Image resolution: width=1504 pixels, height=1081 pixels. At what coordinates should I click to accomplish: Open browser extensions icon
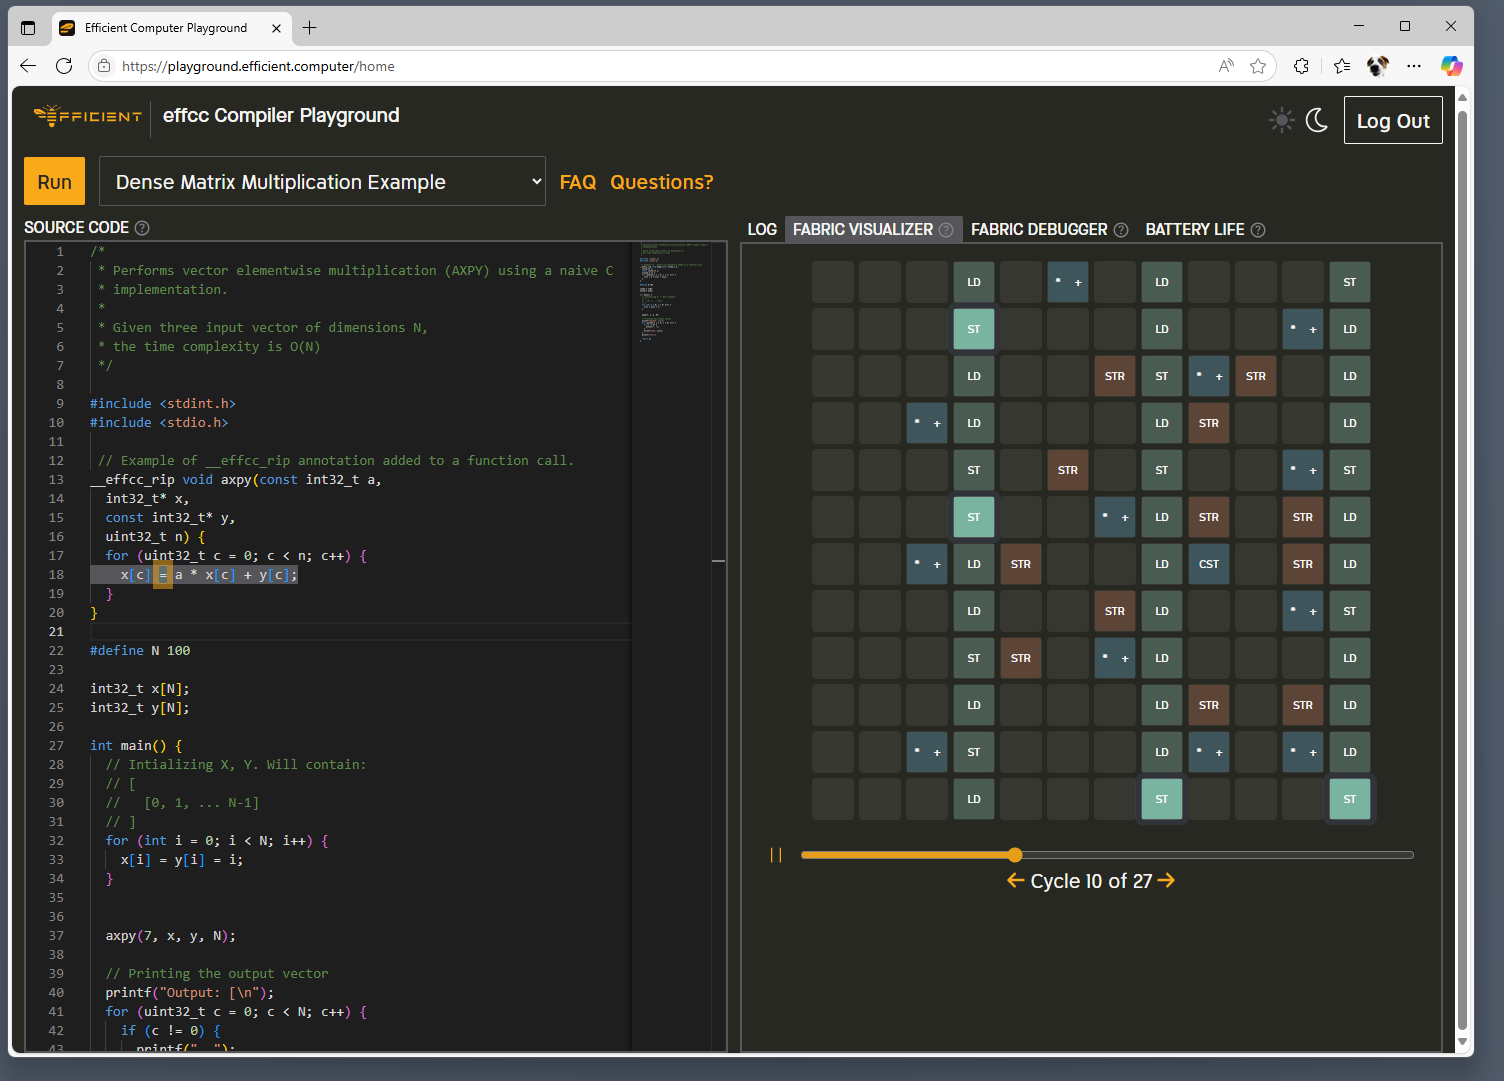coord(1301,66)
